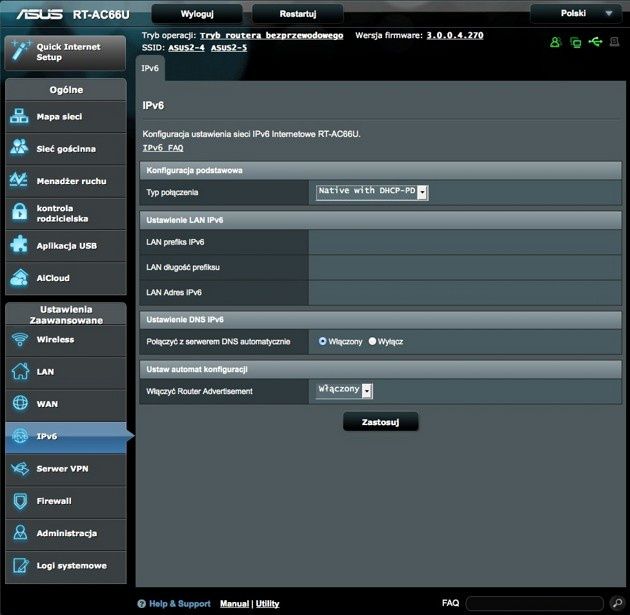Click the green network clients status icon

tap(575, 42)
